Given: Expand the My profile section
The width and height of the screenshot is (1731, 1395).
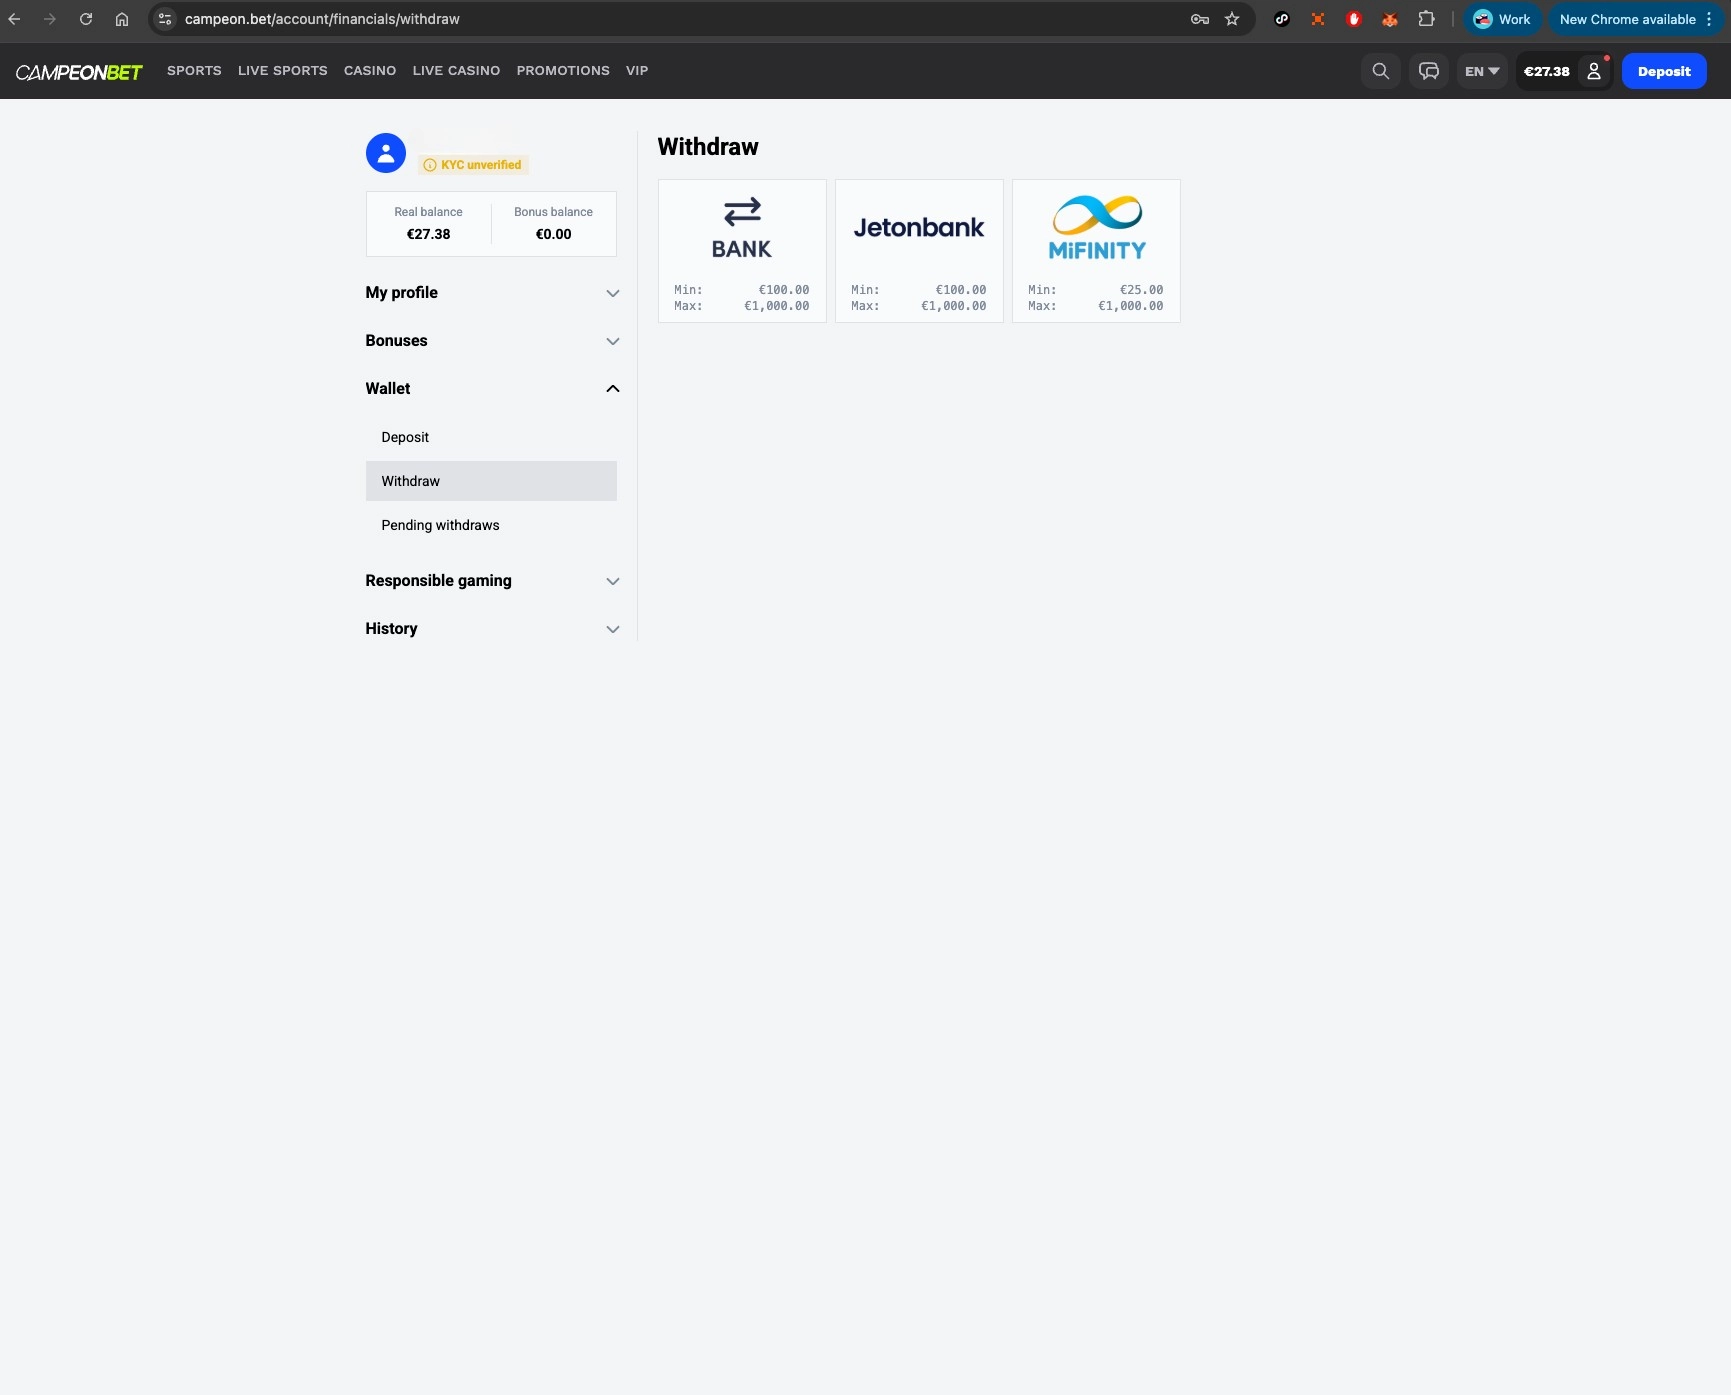Looking at the screenshot, I should [x=492, y=293].
